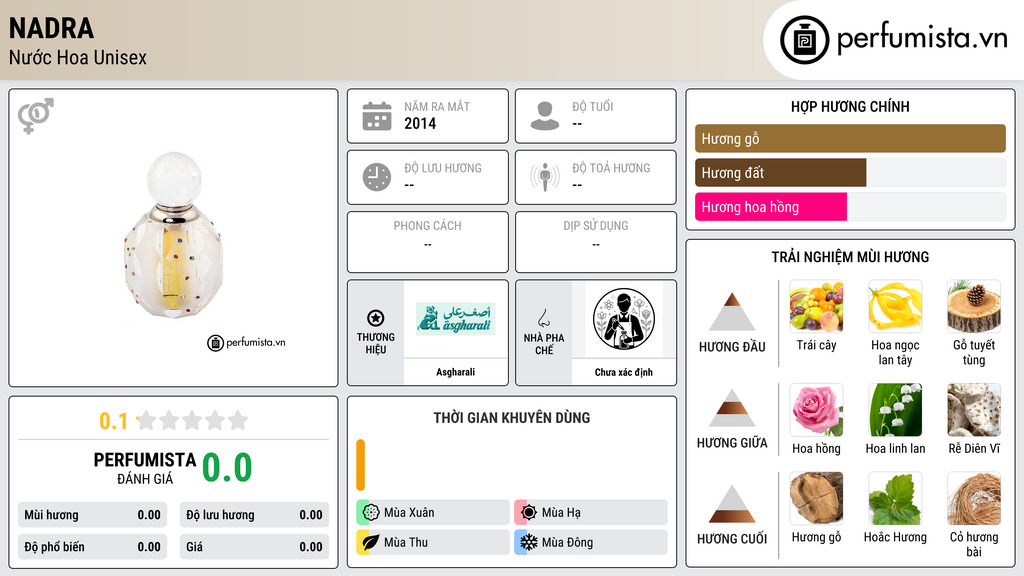This screenshot has width=1024, height=576.
Task: Click the Hương gỗ accord bar
Action: coord(850,138)
